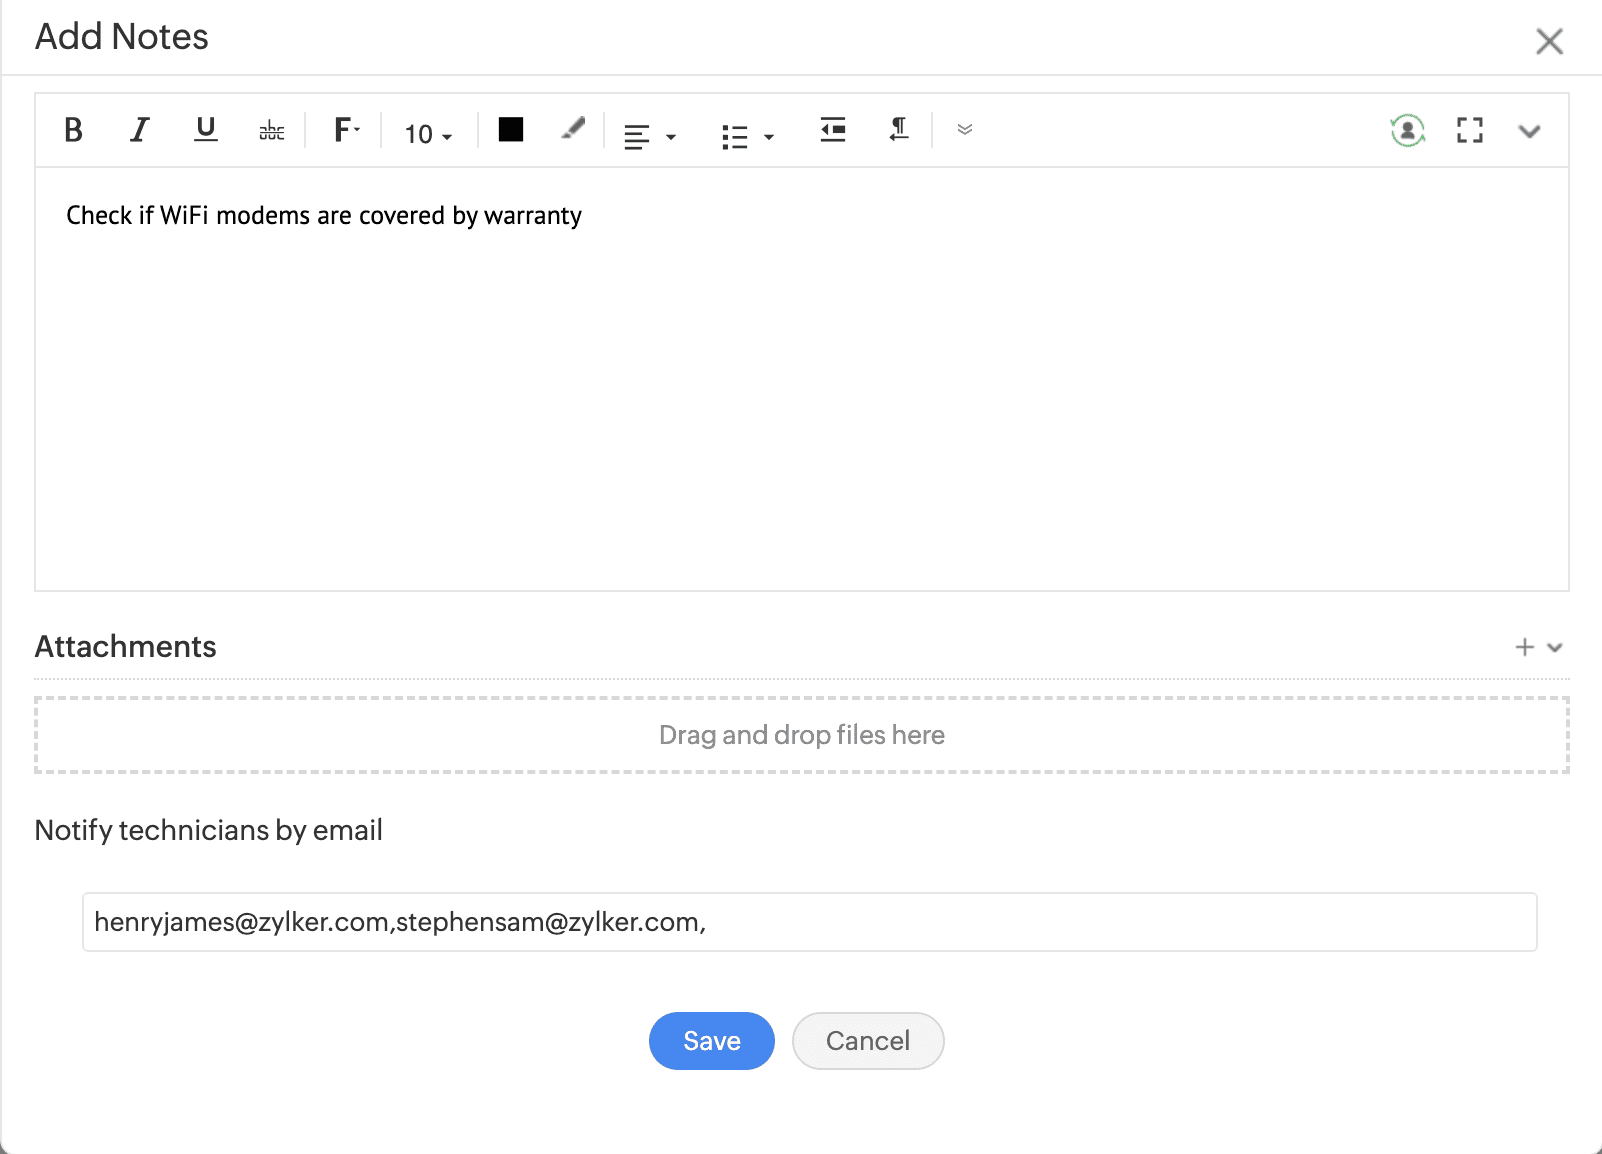Apply strikethrough to text
Image resolution: width=1602 pixels, height=1154 pixels.
pos(272,130)
